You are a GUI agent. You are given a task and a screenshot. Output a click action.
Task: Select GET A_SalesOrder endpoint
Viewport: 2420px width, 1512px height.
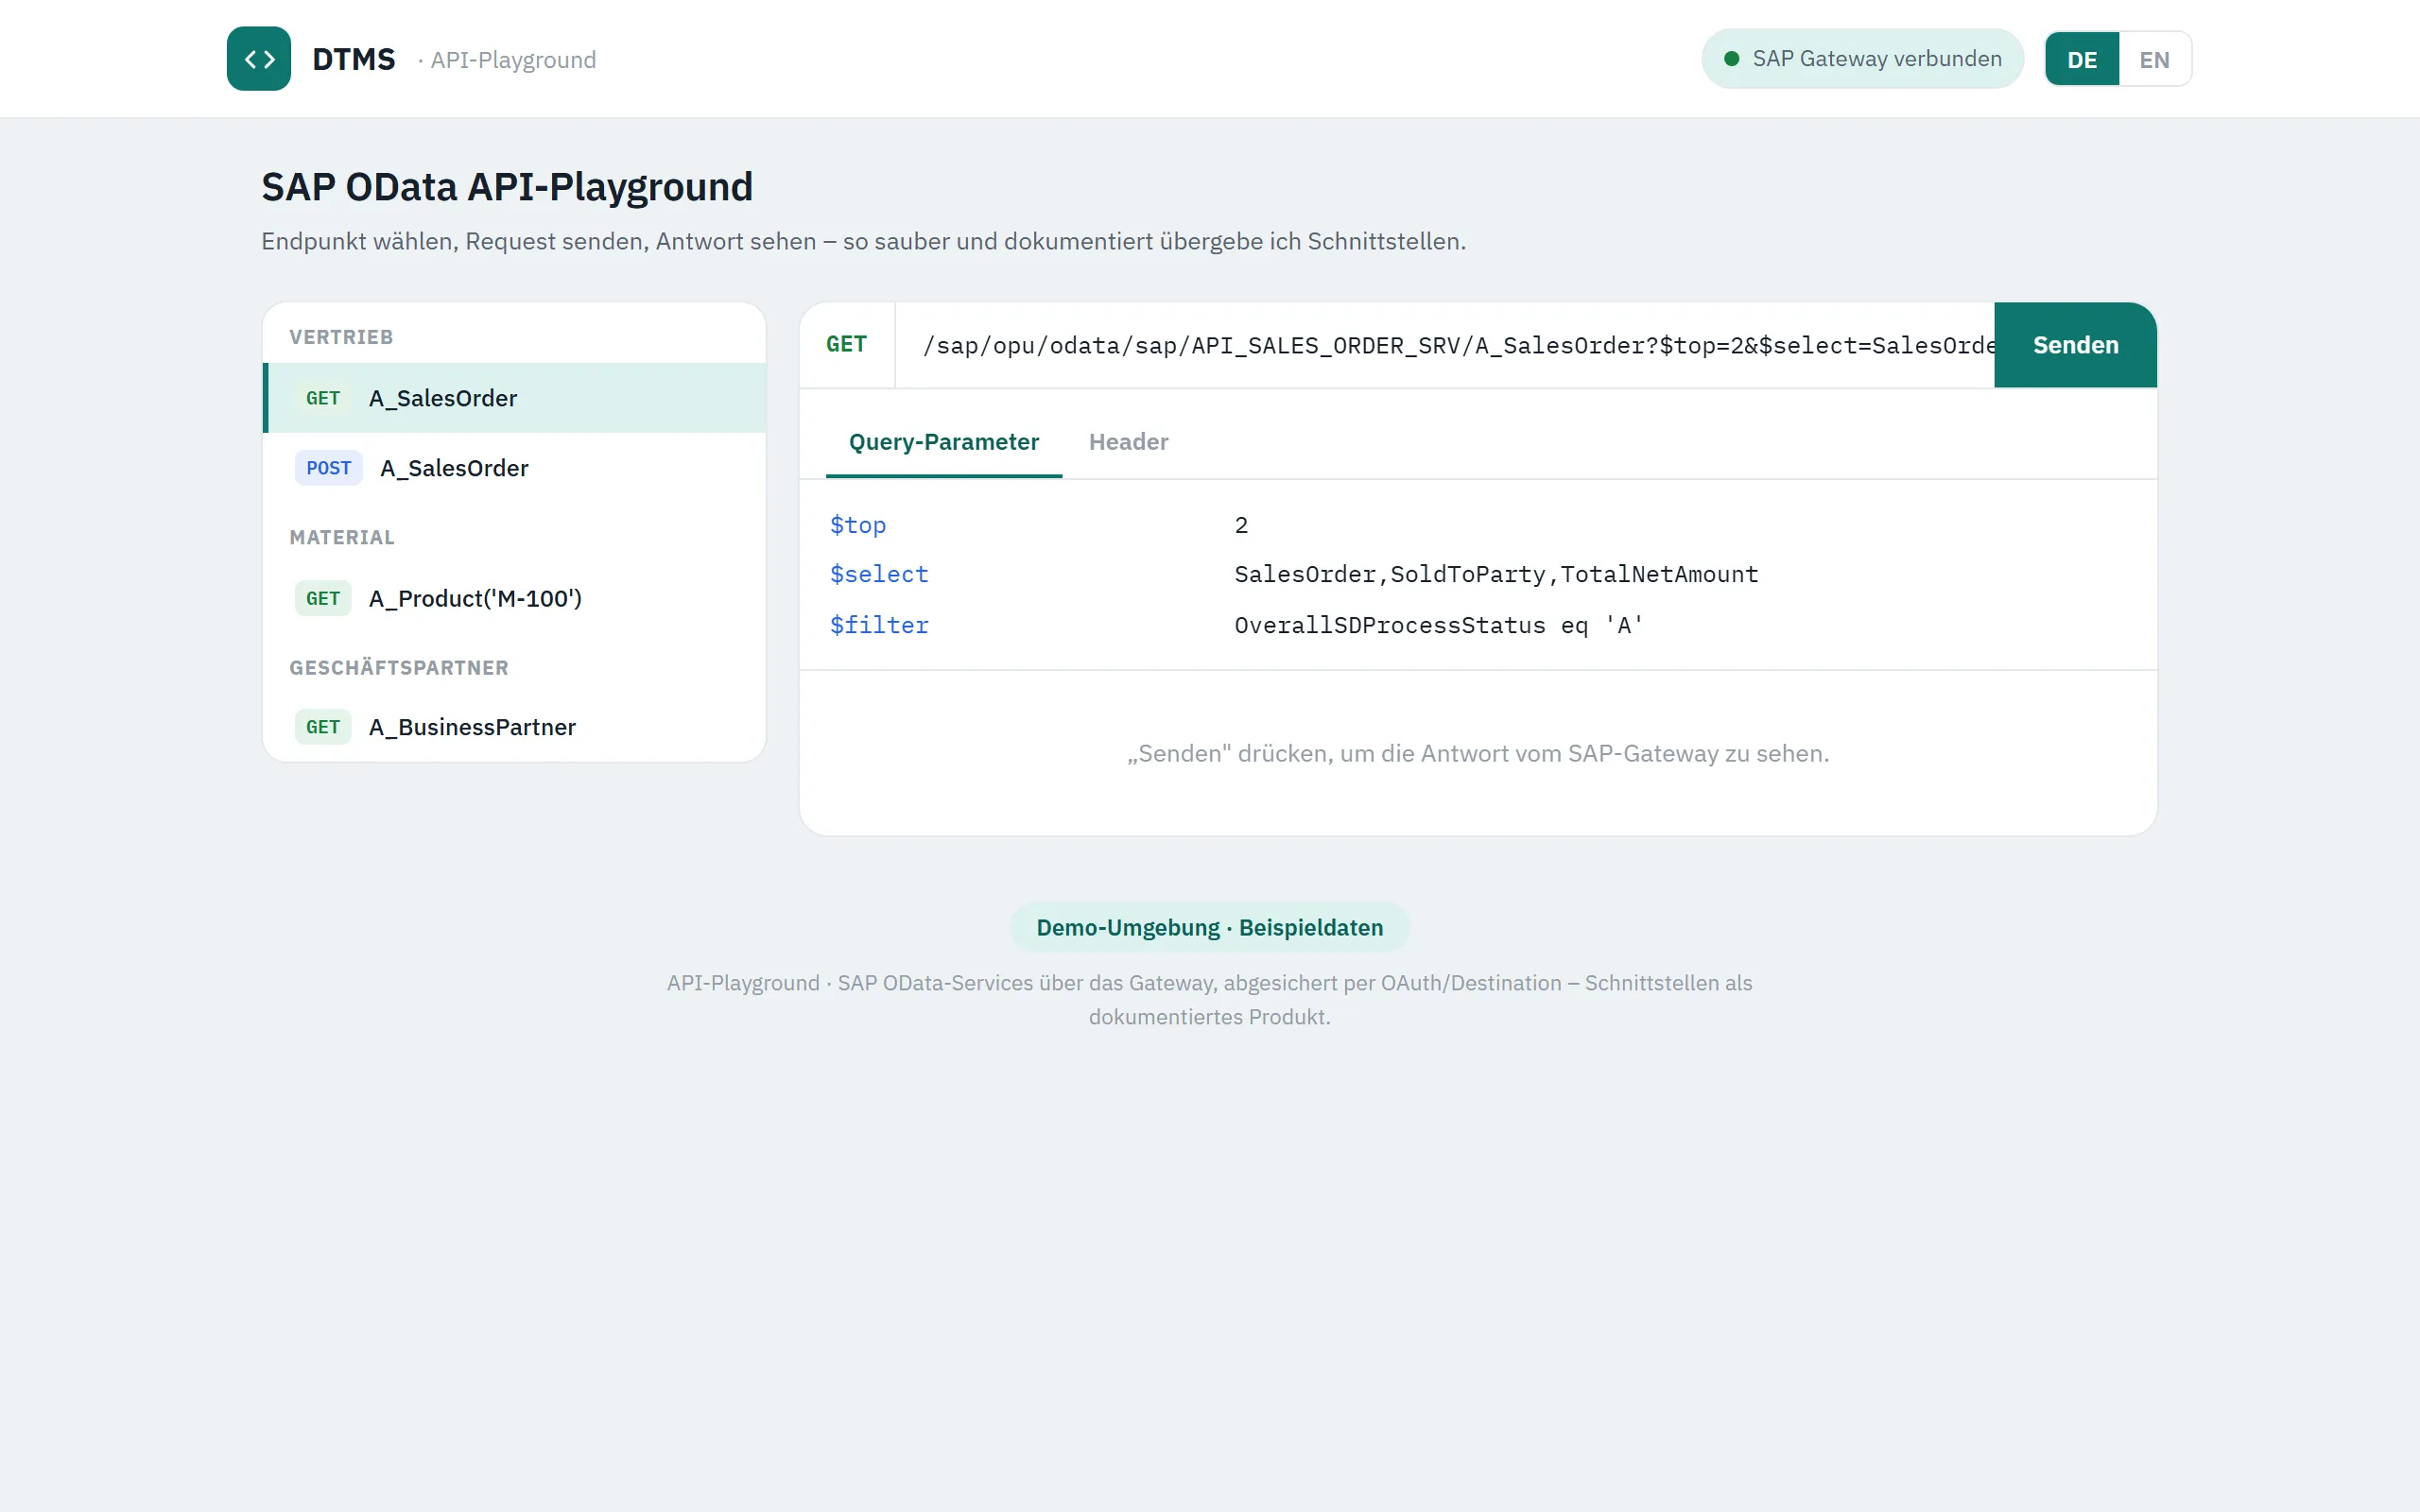point(514,398)
